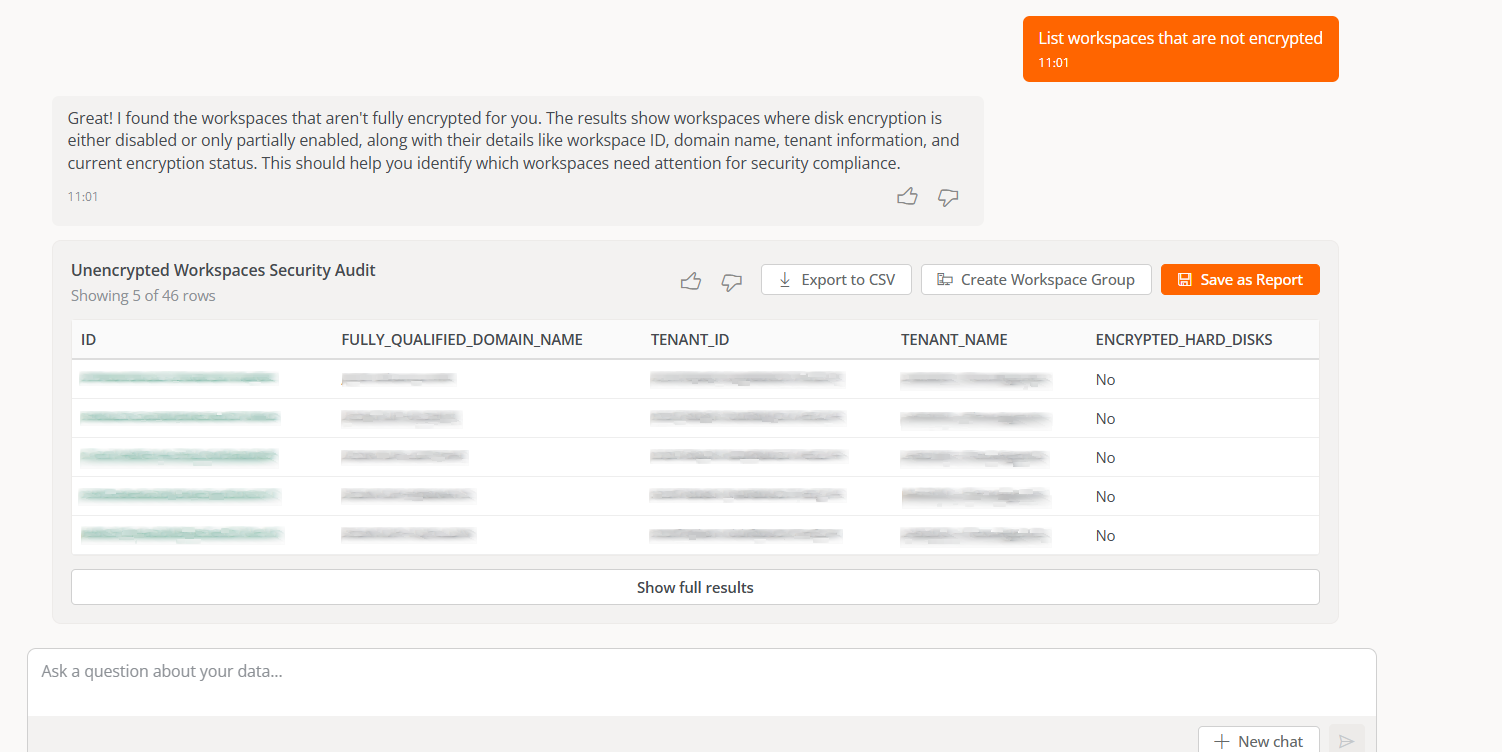Click the TENANT_ID column header

690,340
